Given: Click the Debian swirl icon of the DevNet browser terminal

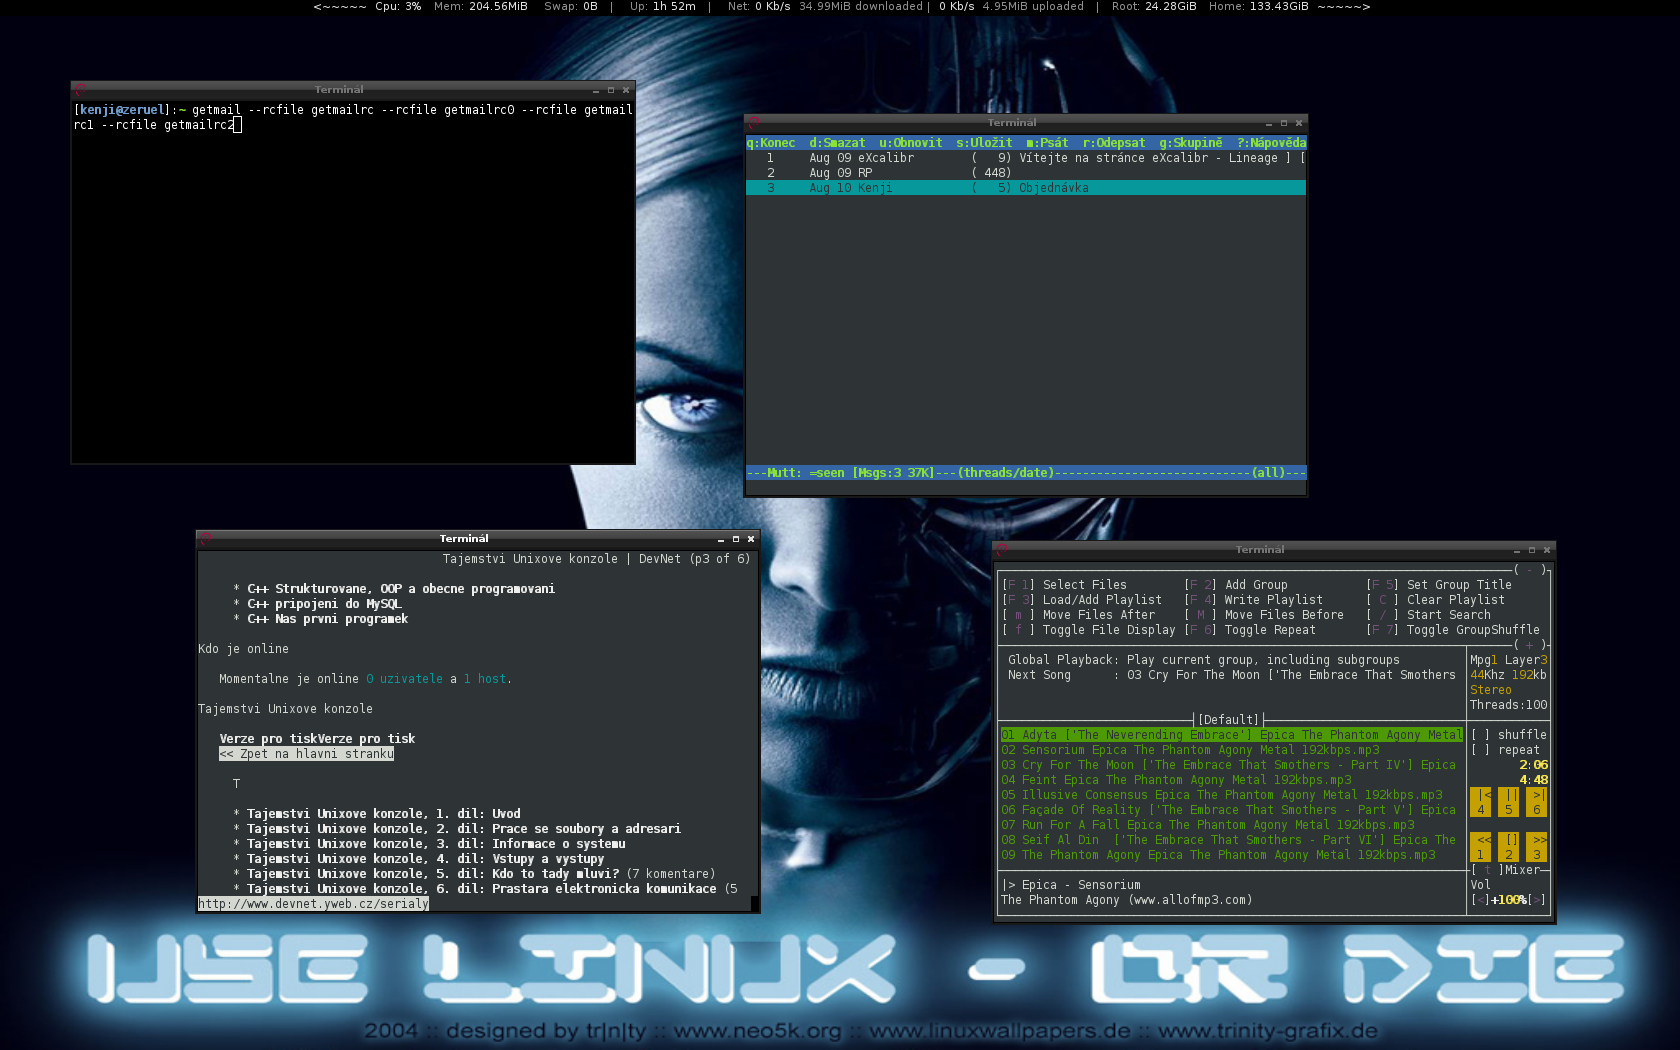Looking at the screenshot, I should coord(206,539).
